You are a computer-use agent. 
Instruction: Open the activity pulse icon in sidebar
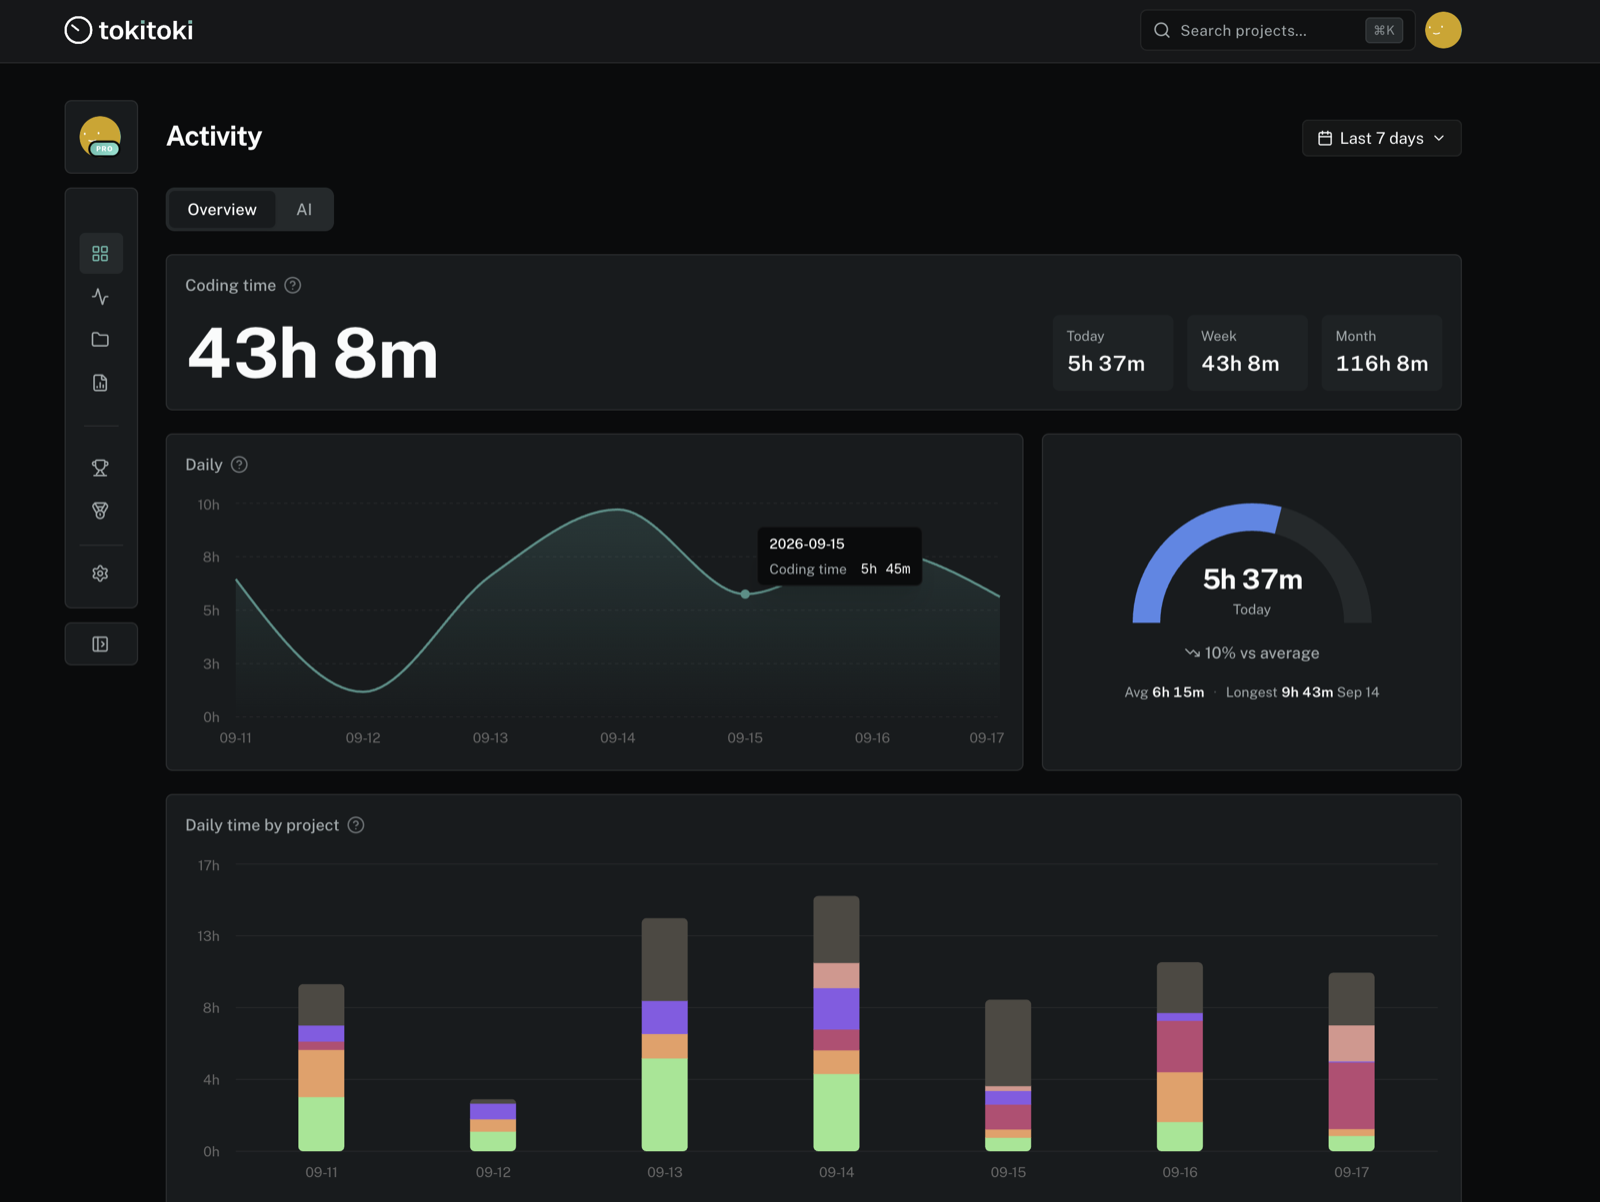coord(100,297)
